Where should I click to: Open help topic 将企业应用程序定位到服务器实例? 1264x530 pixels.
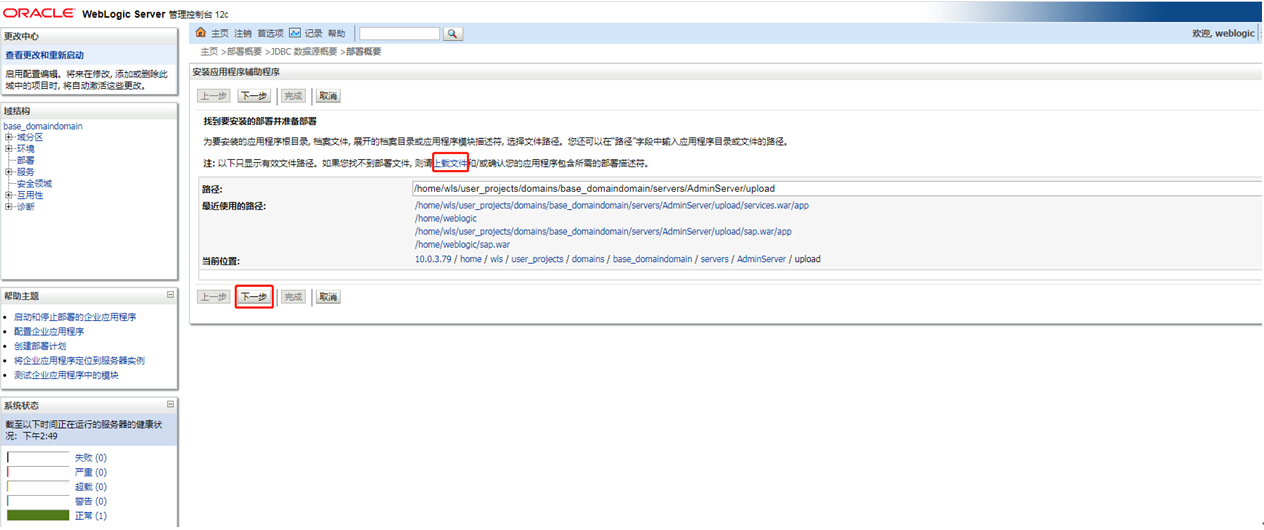pos(79,360)
